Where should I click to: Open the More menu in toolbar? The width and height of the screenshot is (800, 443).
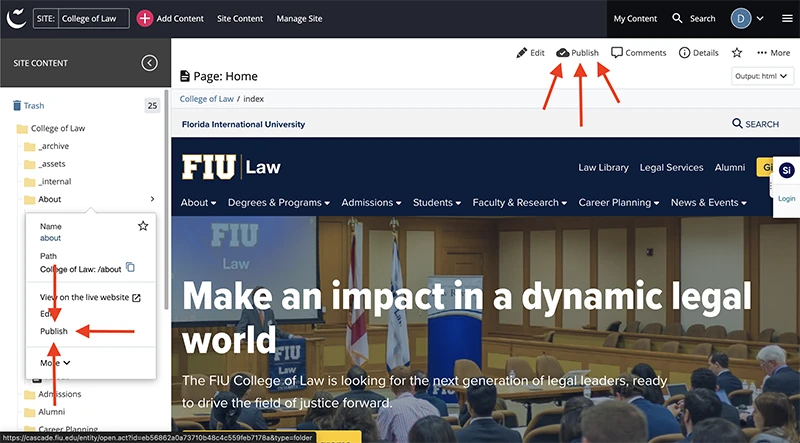(x=773, y=52)
